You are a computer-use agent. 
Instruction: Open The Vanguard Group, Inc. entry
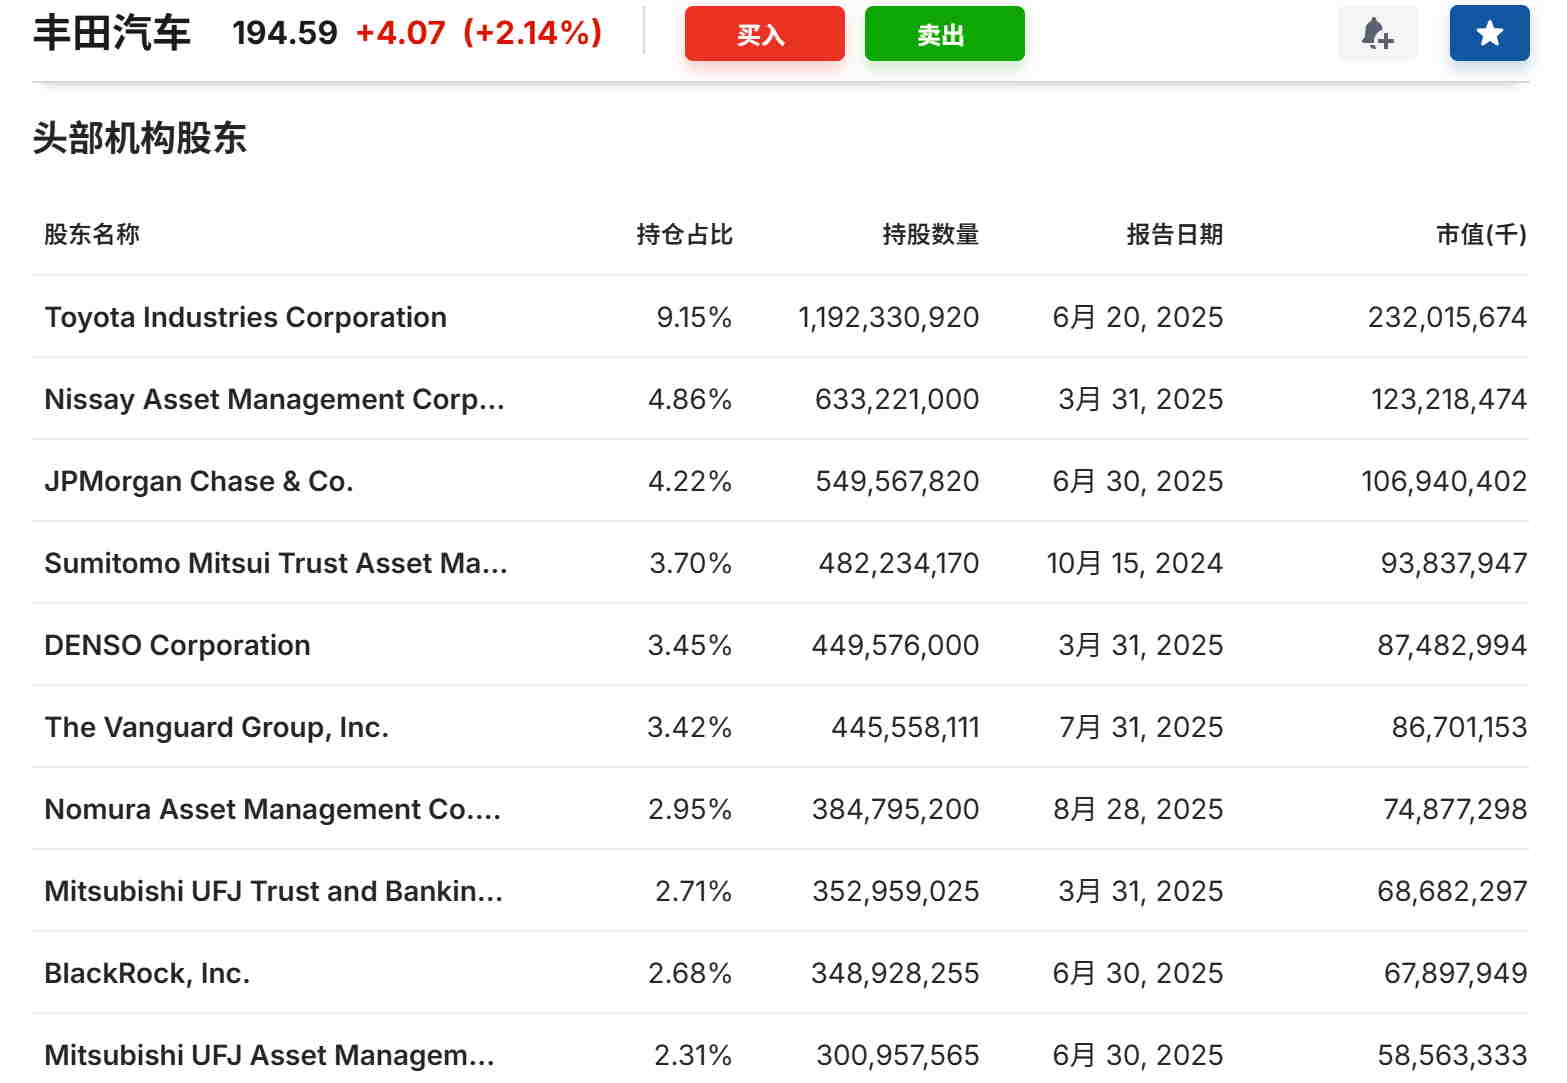click(x=217, y=728)
